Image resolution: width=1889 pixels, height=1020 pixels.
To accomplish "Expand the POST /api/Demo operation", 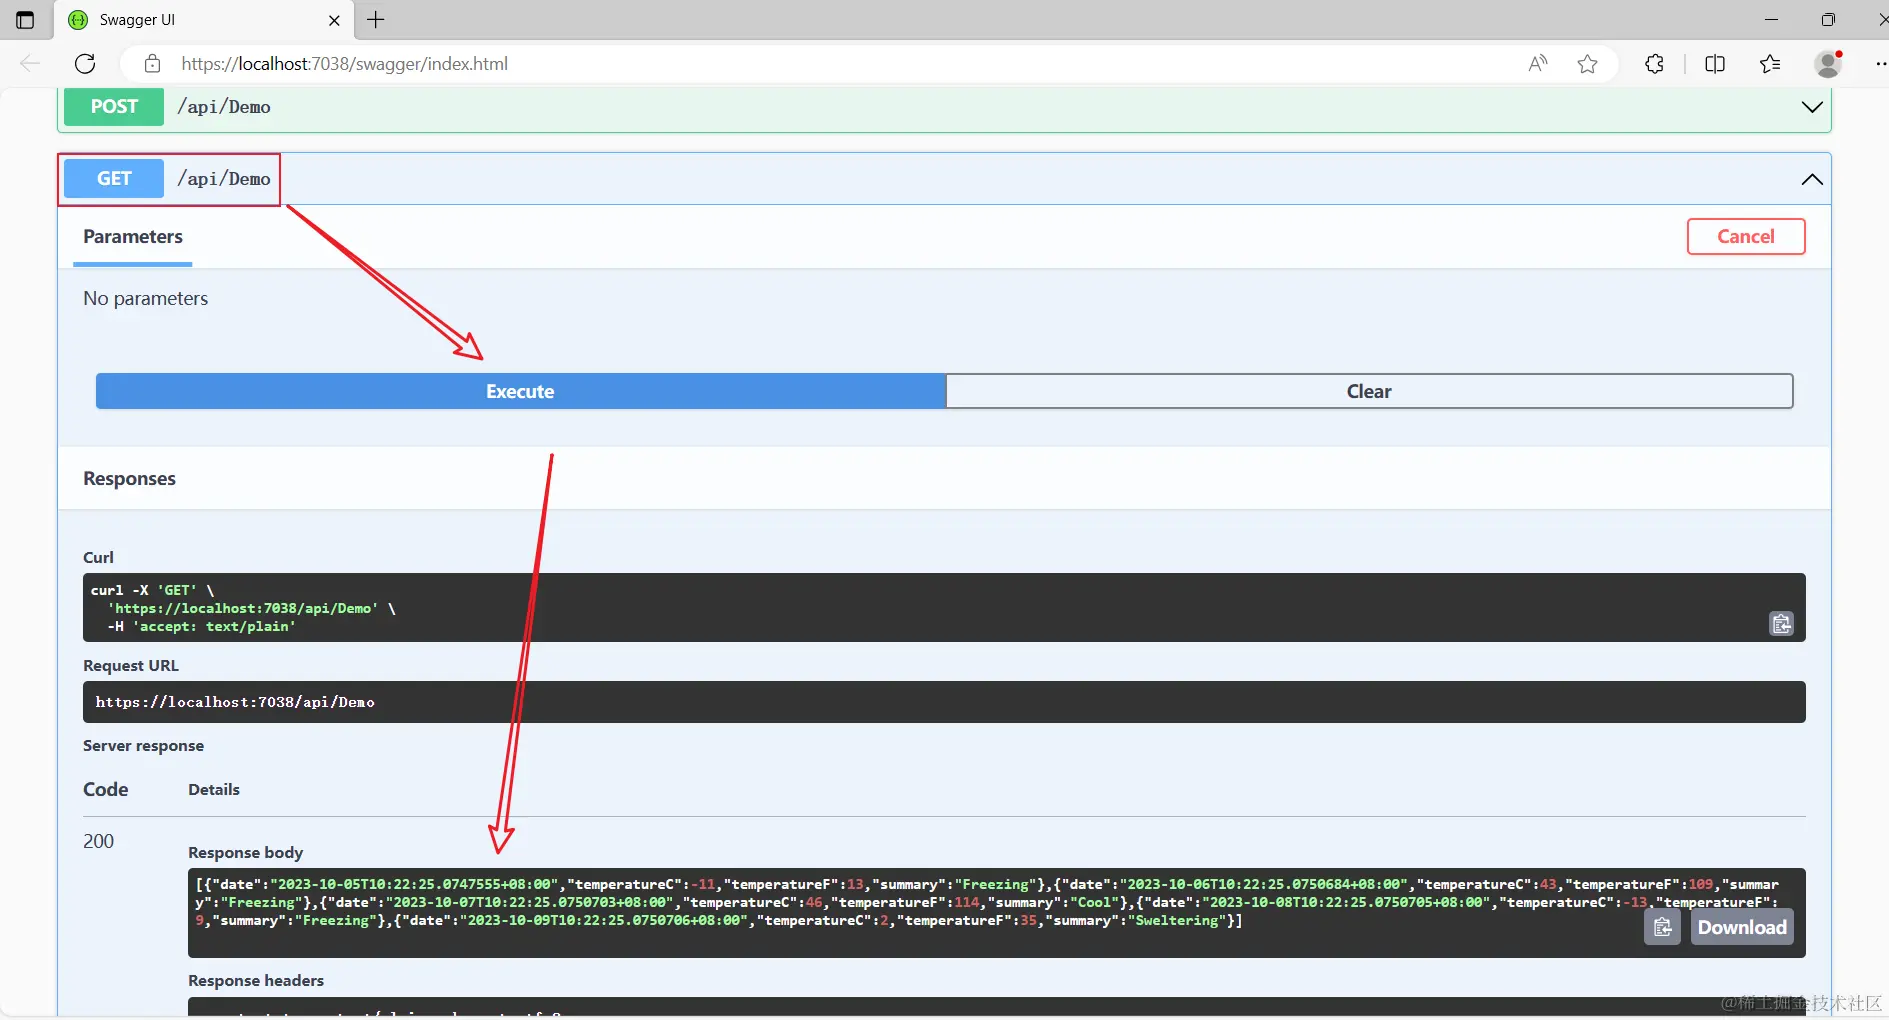I will tap(1812, 107).
